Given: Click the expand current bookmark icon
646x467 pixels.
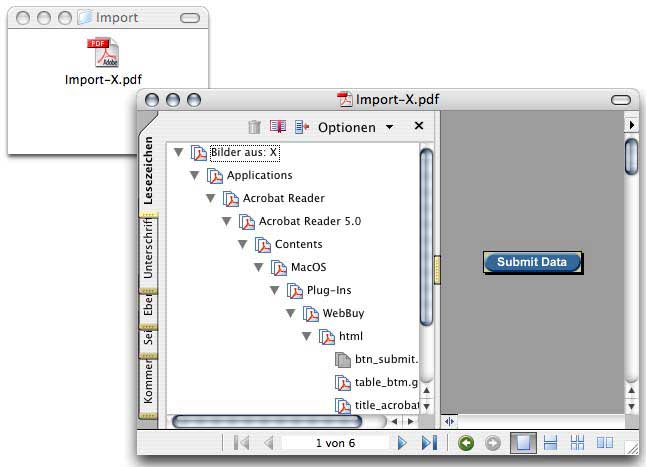Looking at the screenshot, I should point(301,127).
